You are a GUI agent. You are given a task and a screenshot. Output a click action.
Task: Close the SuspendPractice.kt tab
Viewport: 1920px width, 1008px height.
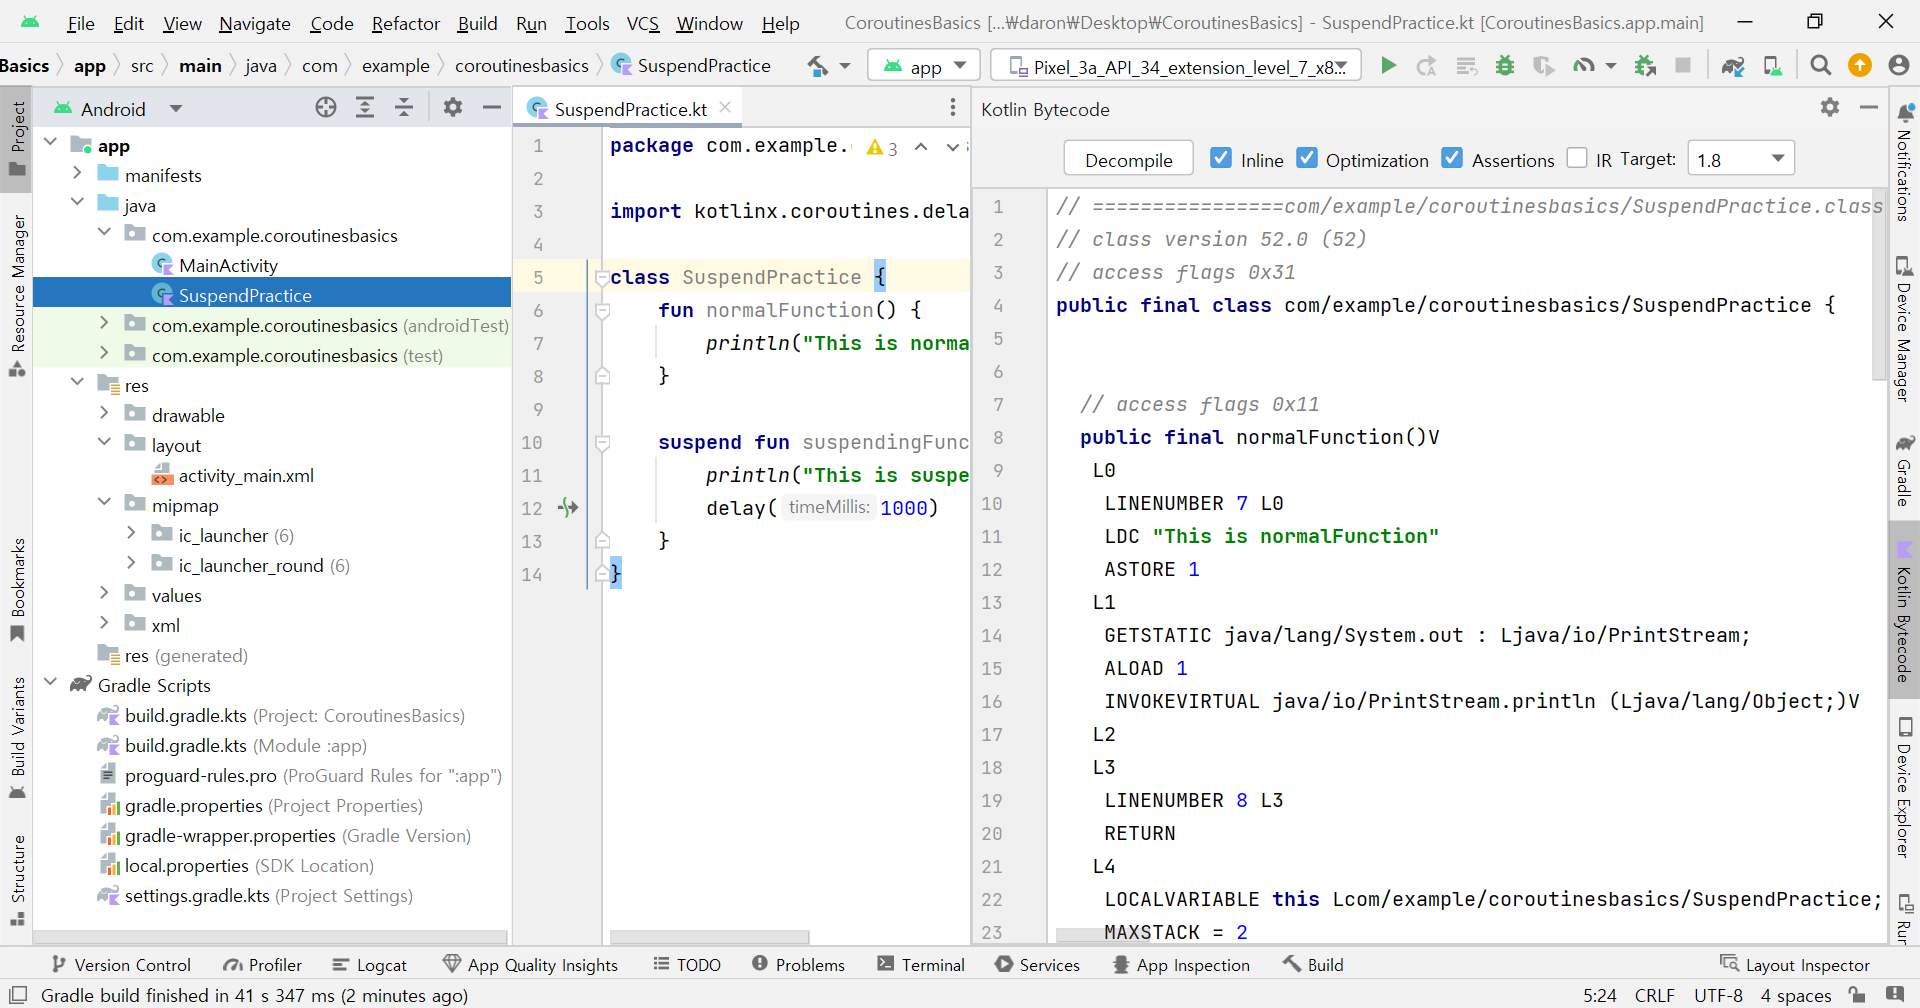click(x=725, y=108)
